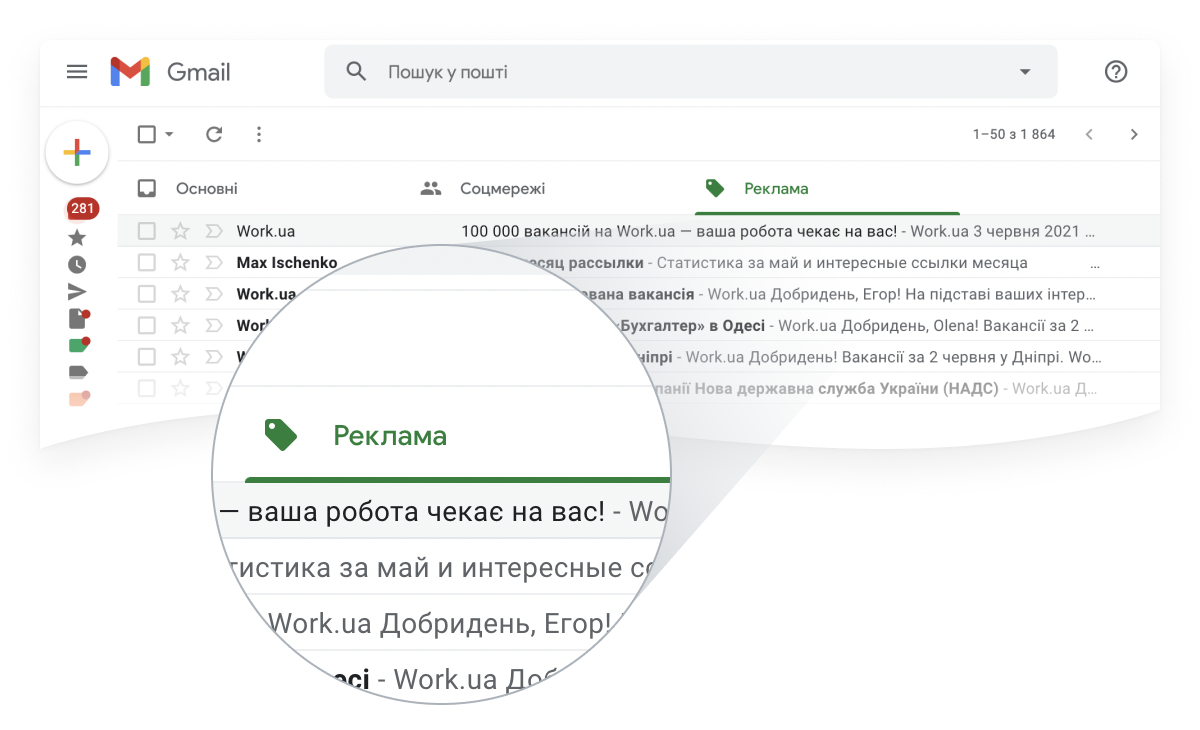Star the first Work.ua email

coord(180,231)
